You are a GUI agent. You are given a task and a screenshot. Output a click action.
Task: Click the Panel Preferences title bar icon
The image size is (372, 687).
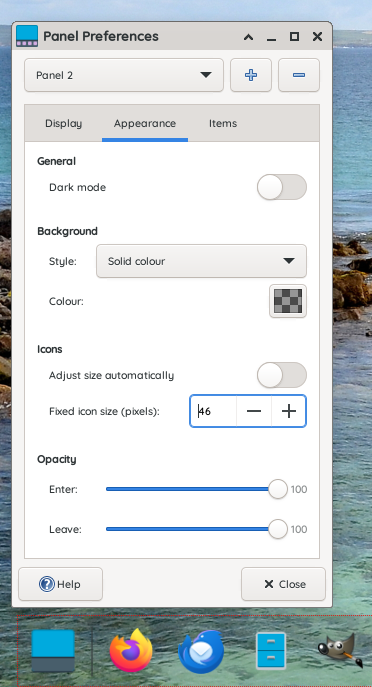coord(27,36)
